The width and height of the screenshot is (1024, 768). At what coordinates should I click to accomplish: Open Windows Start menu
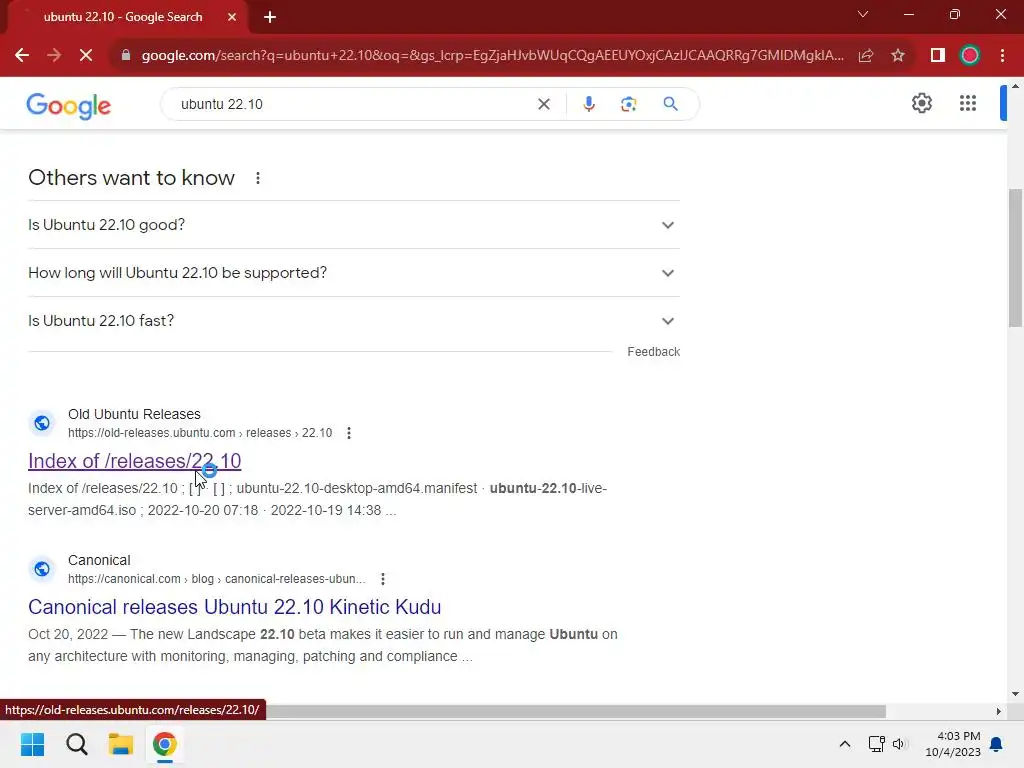click(x=32, y=744)
